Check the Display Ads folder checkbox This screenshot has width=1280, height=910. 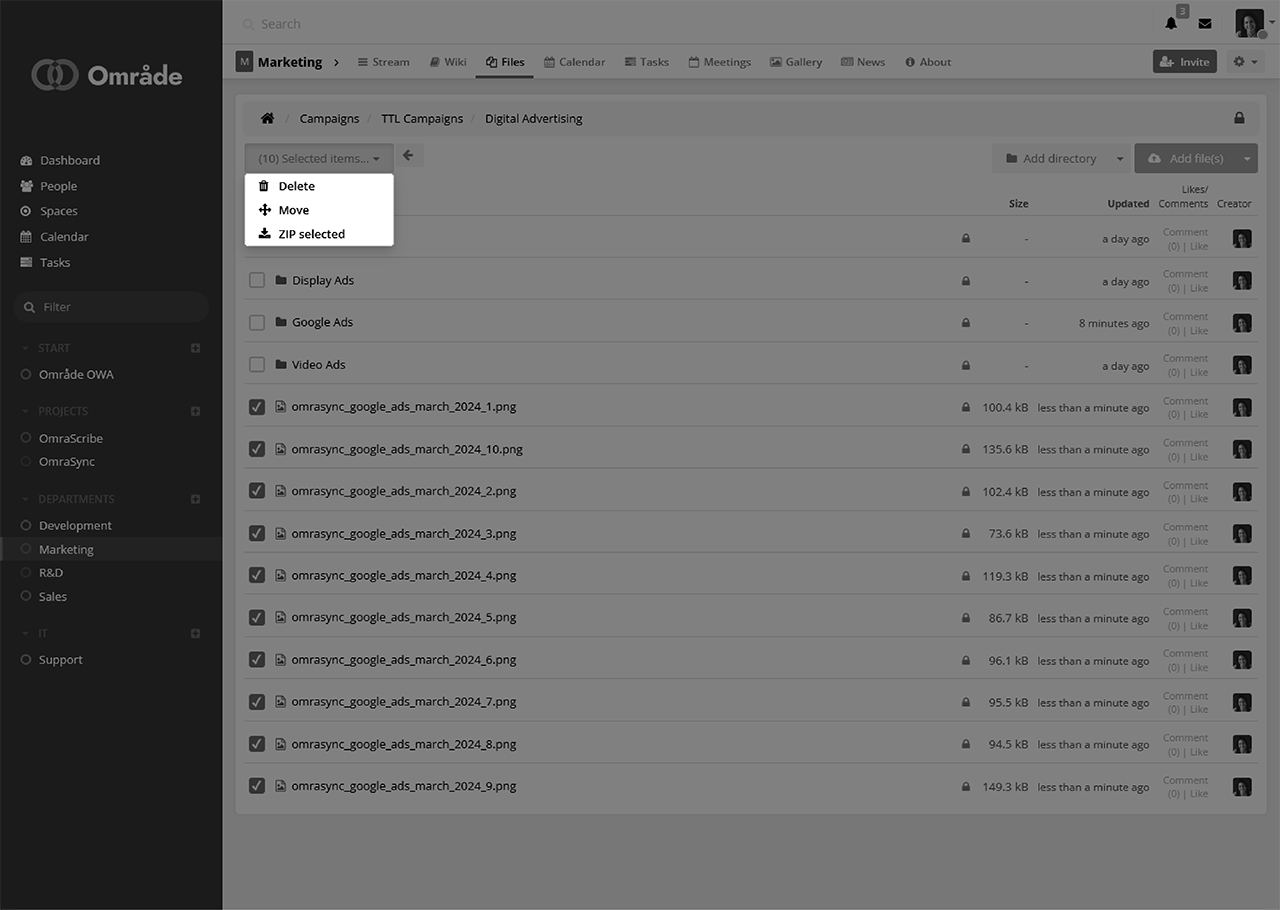coord(257,281)
